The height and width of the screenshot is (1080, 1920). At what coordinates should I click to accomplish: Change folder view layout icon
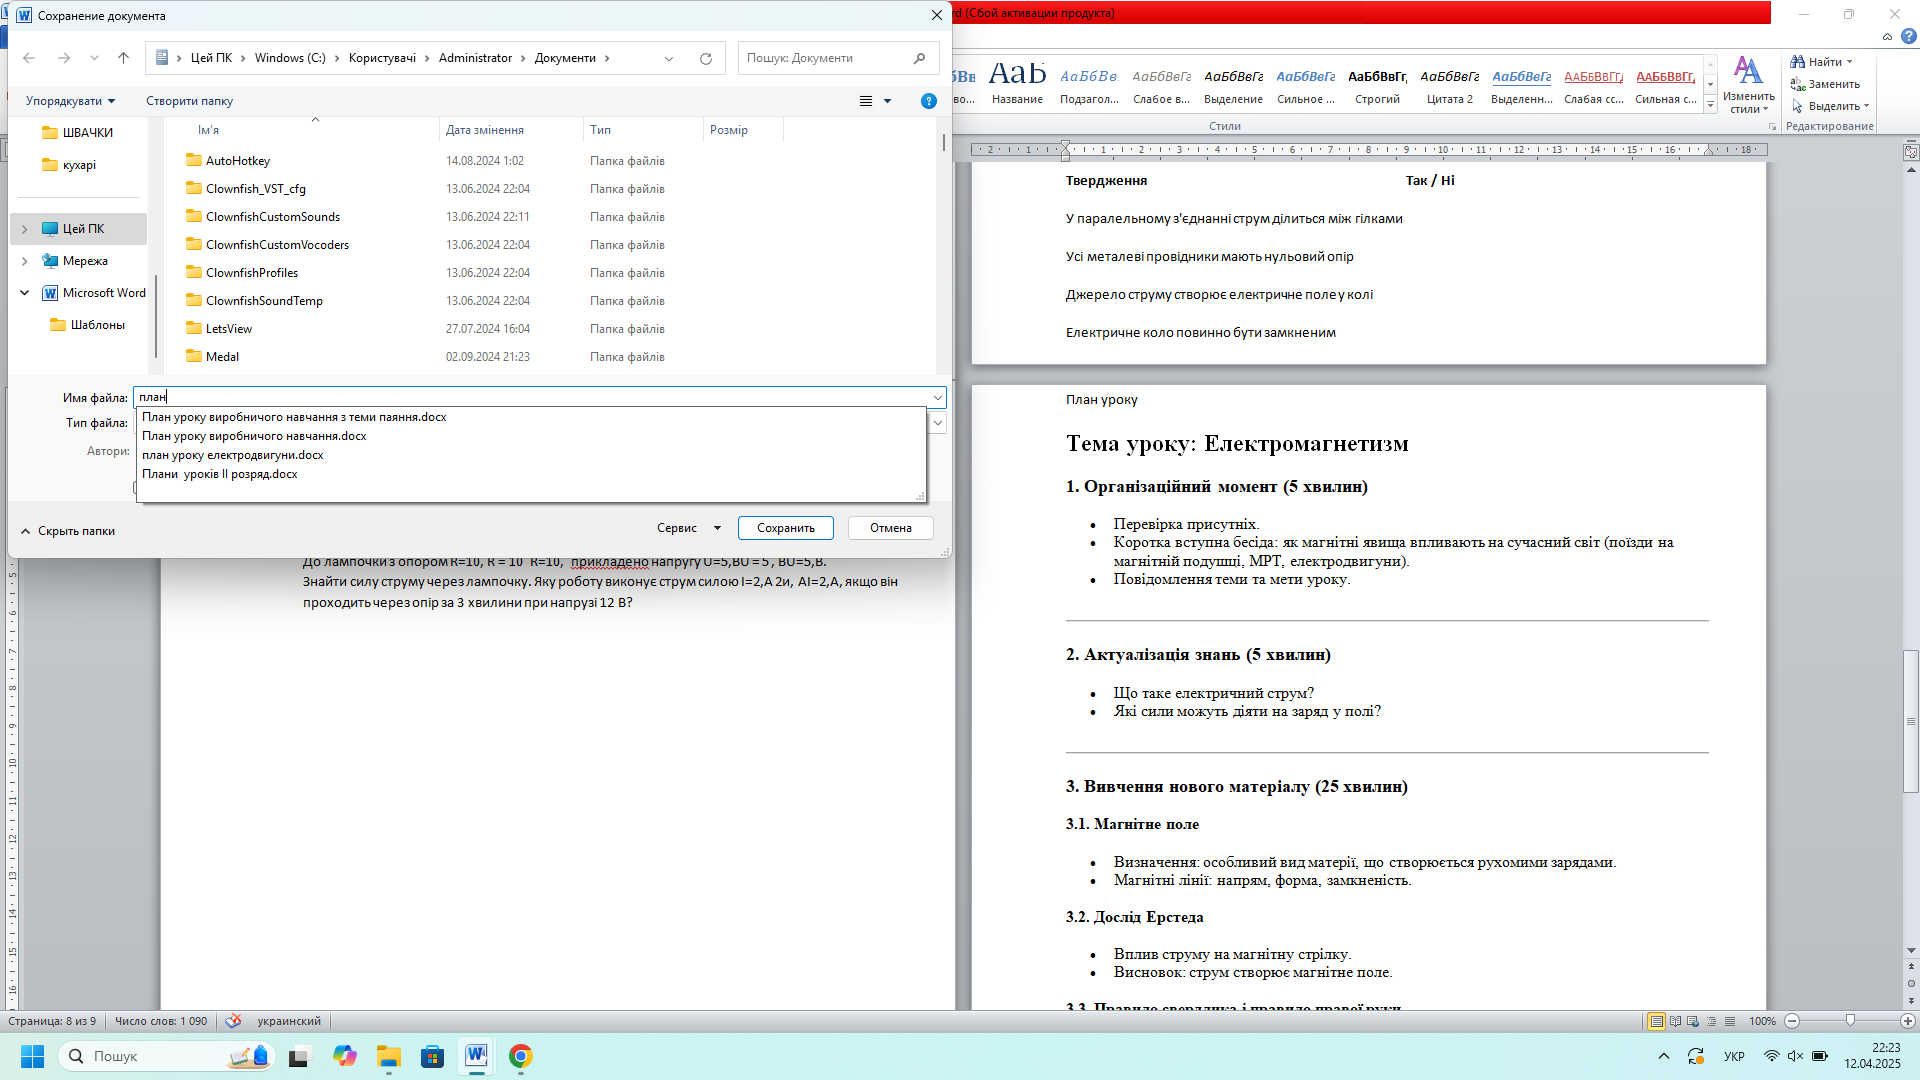tap(866, 101)
